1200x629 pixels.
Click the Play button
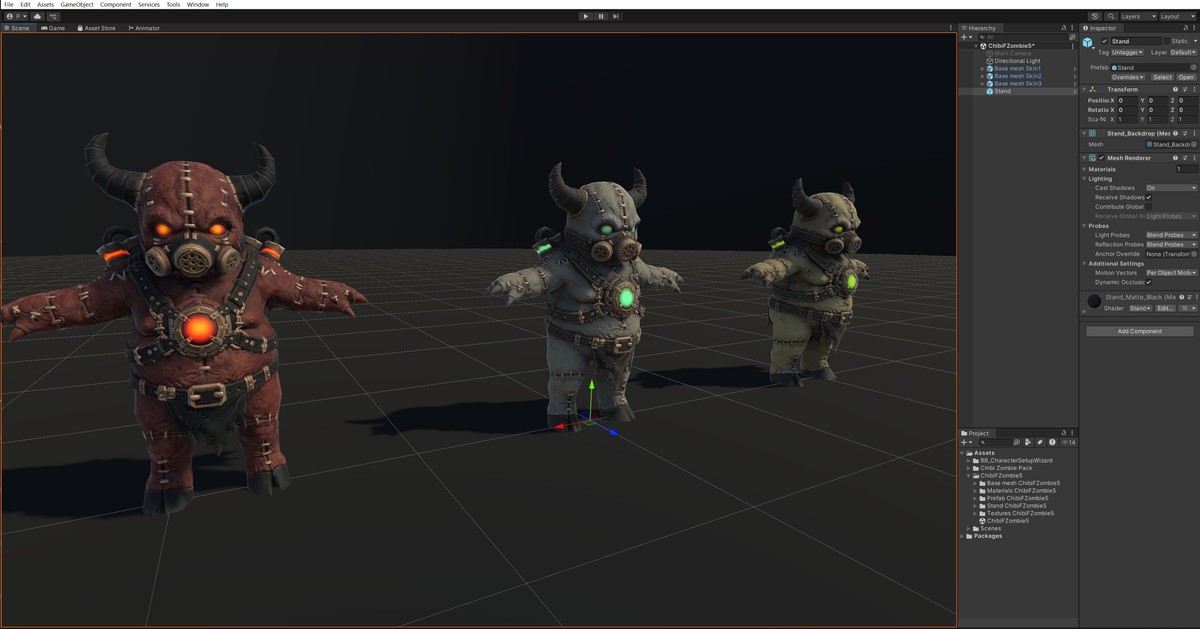pyautogui.click(x=585, y=16)
